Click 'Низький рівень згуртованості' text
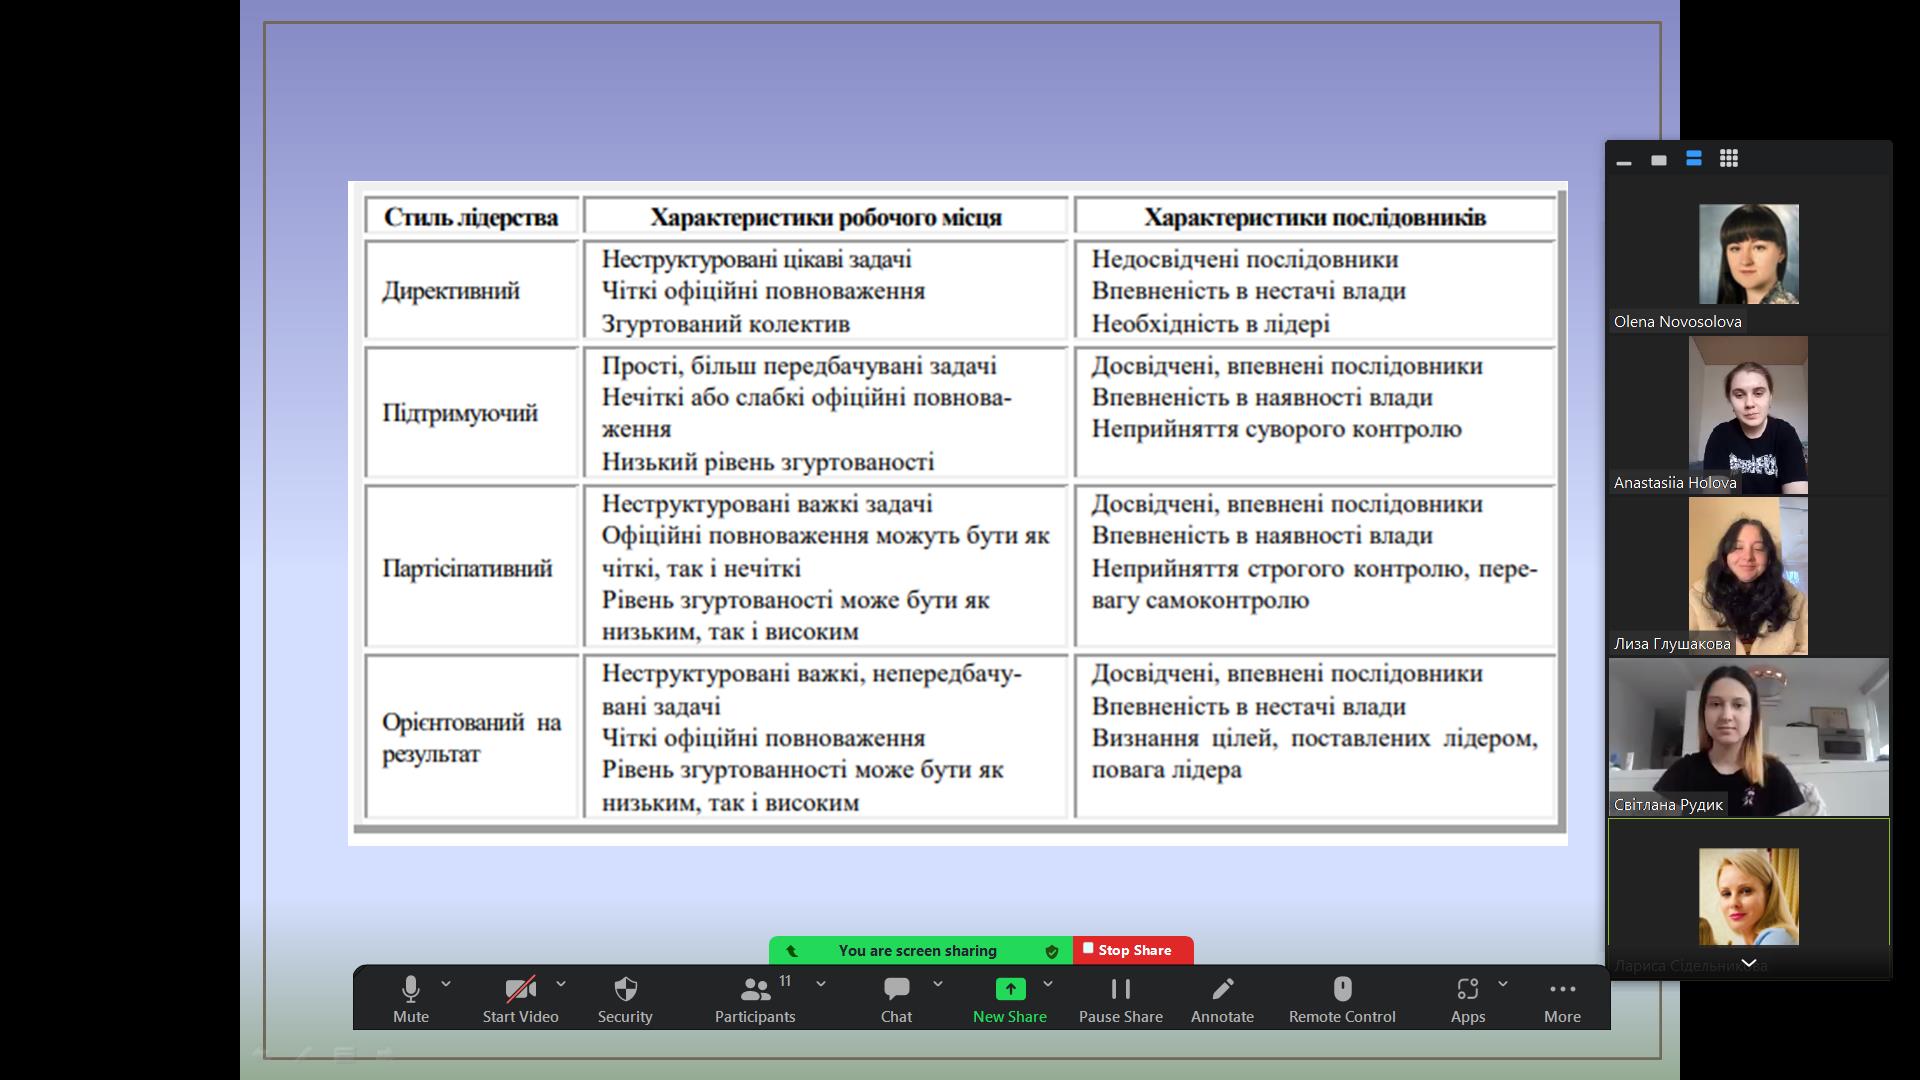1920x1080 pixels. click(767, 462)
